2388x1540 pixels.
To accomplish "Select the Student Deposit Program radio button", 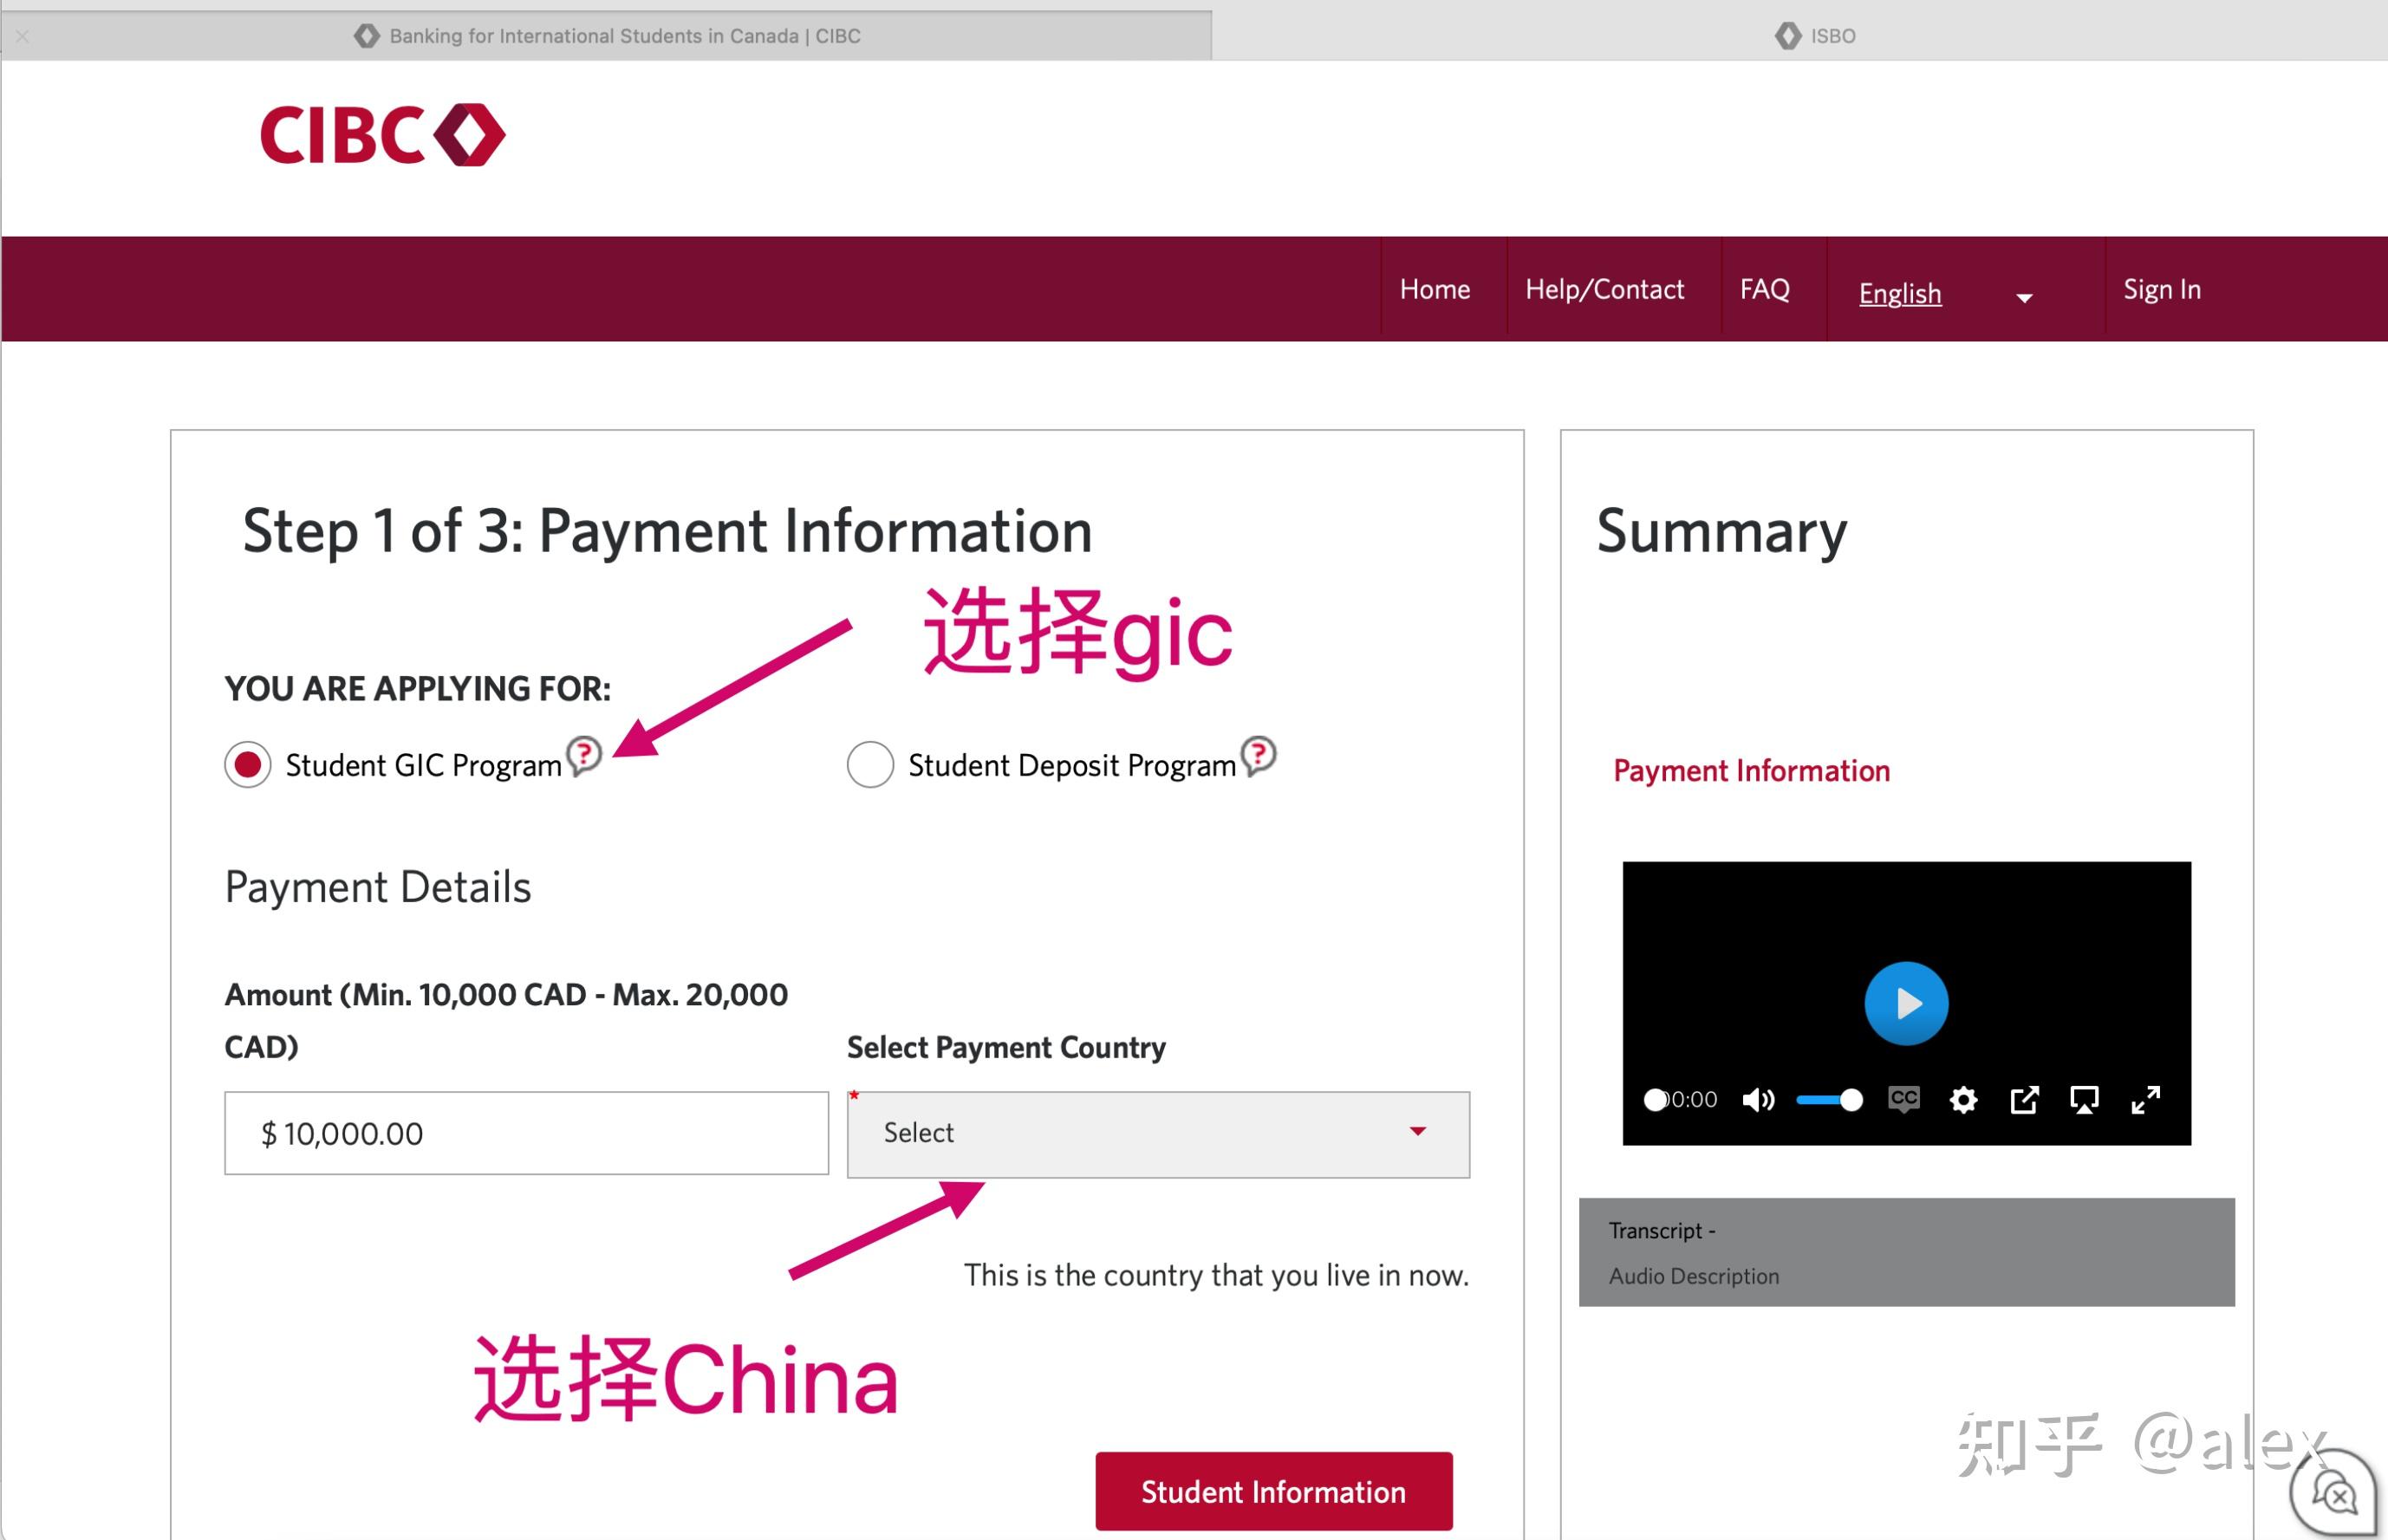I will (x=869, y=764).
